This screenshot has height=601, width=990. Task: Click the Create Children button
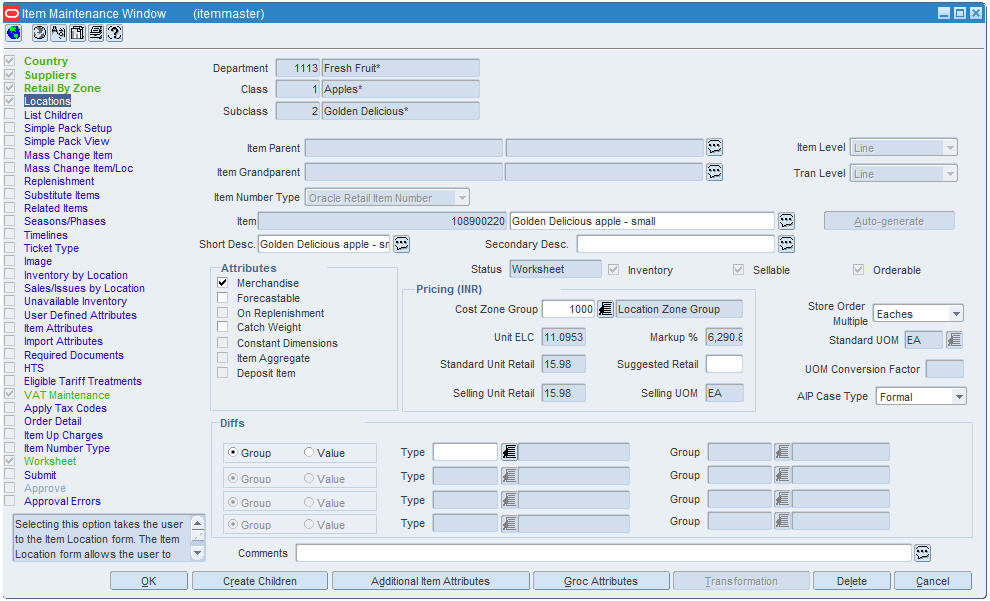click(259, 581)
